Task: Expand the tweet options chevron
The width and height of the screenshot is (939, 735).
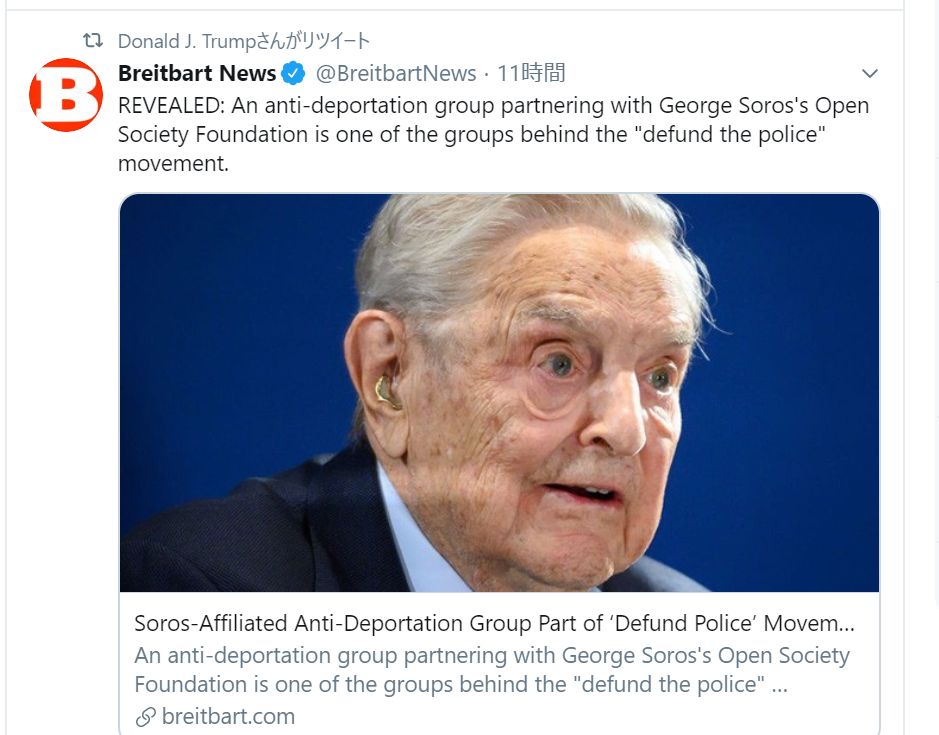Action: [x=869, y=74]
